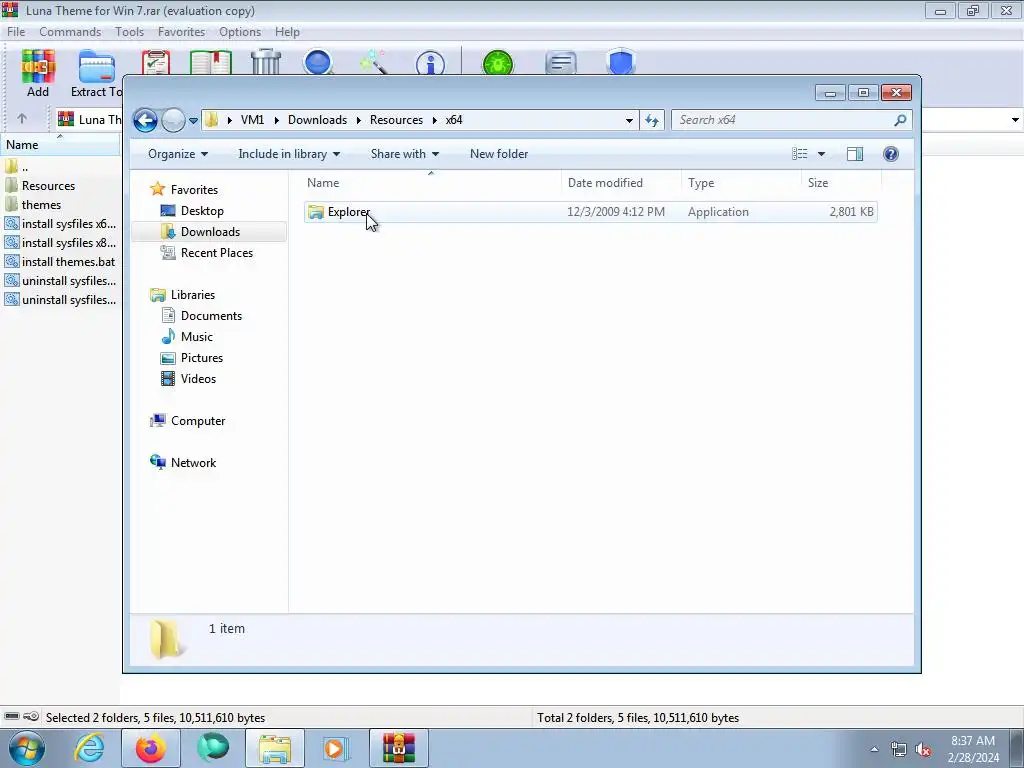Click the Windows Explorer taskbar icon
The width and height of the screenshot is (1024, 768).
(x=275, y=748)
